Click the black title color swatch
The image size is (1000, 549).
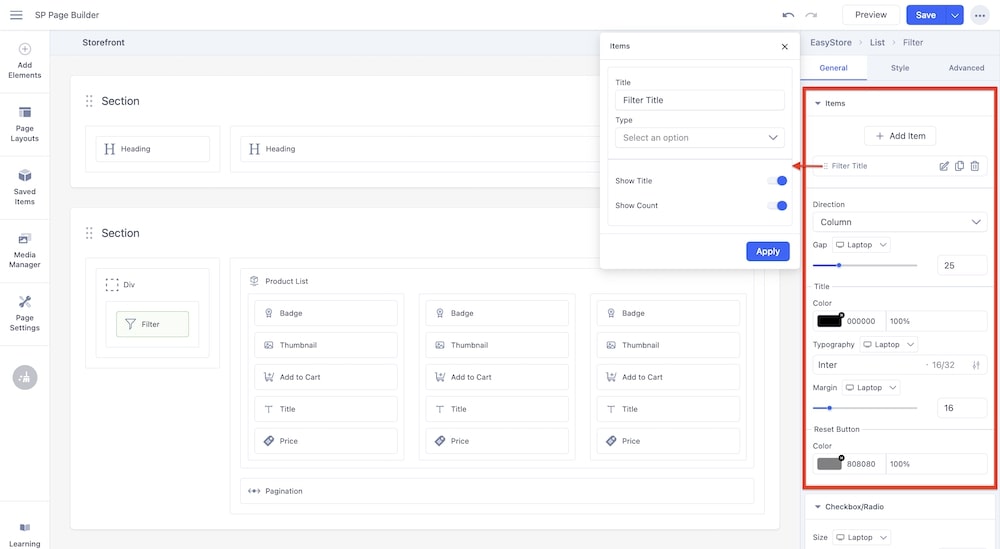830,321
